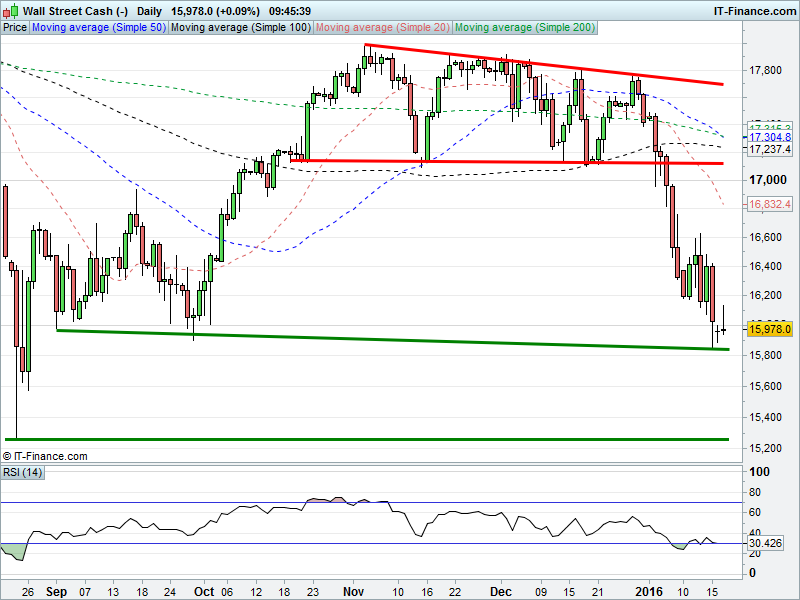800x600 pixels.
Task: Click the Wall Street Cash instrument title
Action: click(x=68, y=11)
